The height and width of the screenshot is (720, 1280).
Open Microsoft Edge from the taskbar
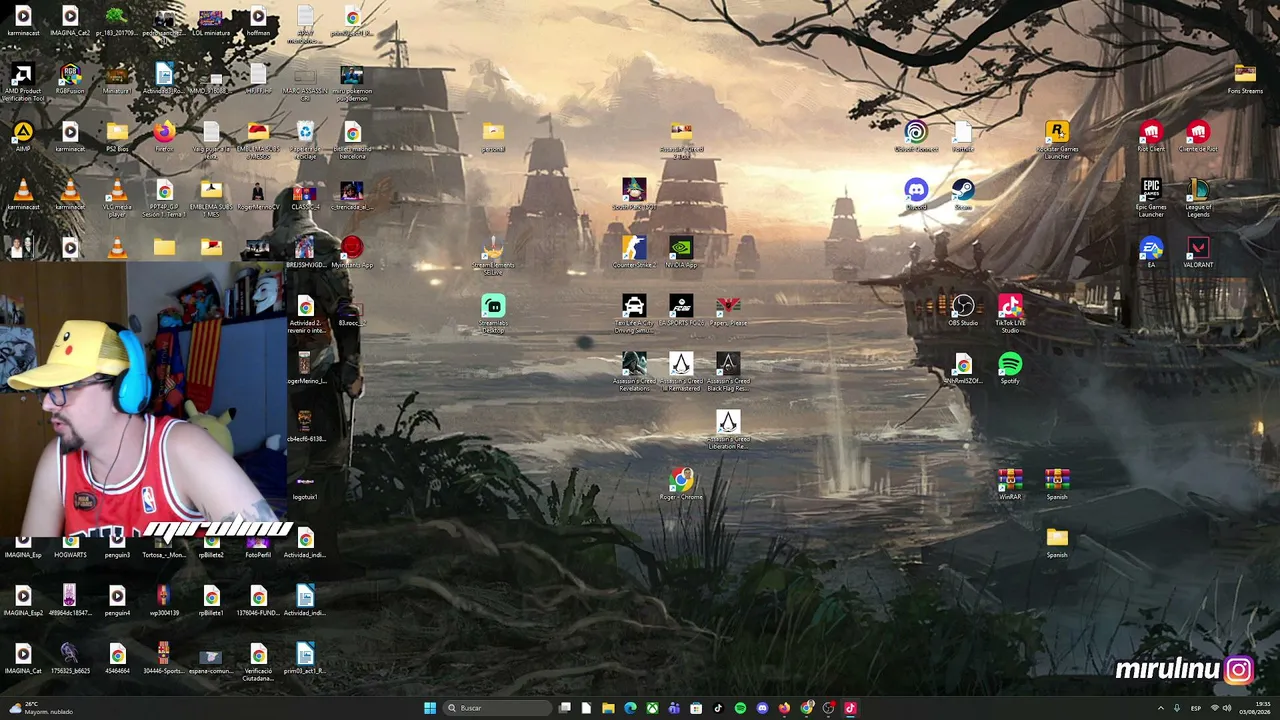(x=630, y=708)
